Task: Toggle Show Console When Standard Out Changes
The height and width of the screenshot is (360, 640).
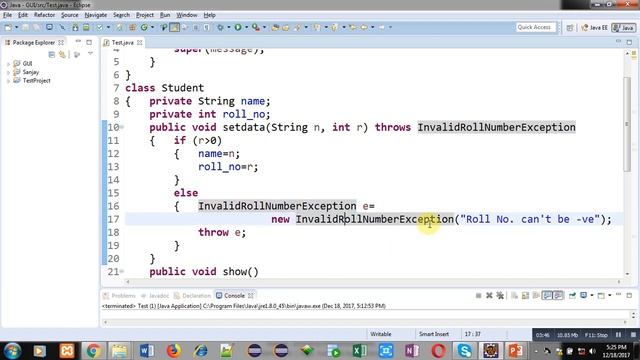Action: coord(547,295)
